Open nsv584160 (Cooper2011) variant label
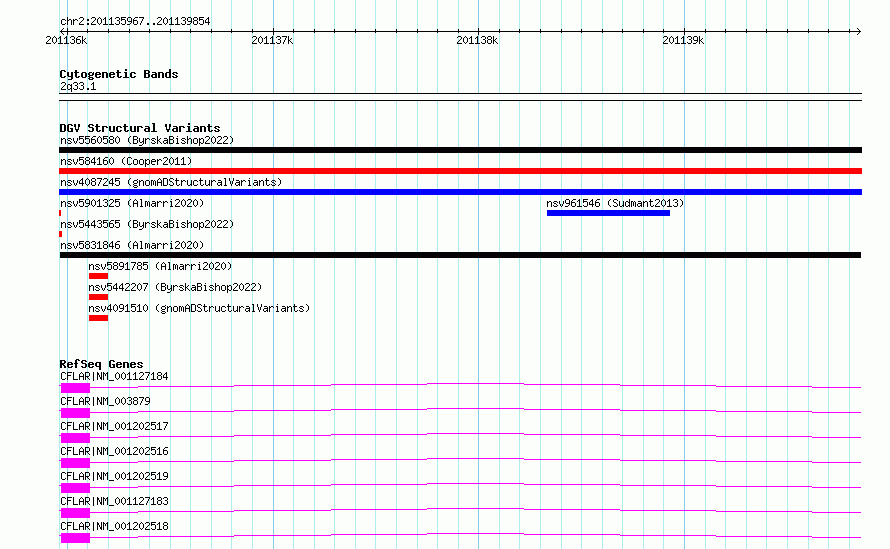 (x=126, y=161)
